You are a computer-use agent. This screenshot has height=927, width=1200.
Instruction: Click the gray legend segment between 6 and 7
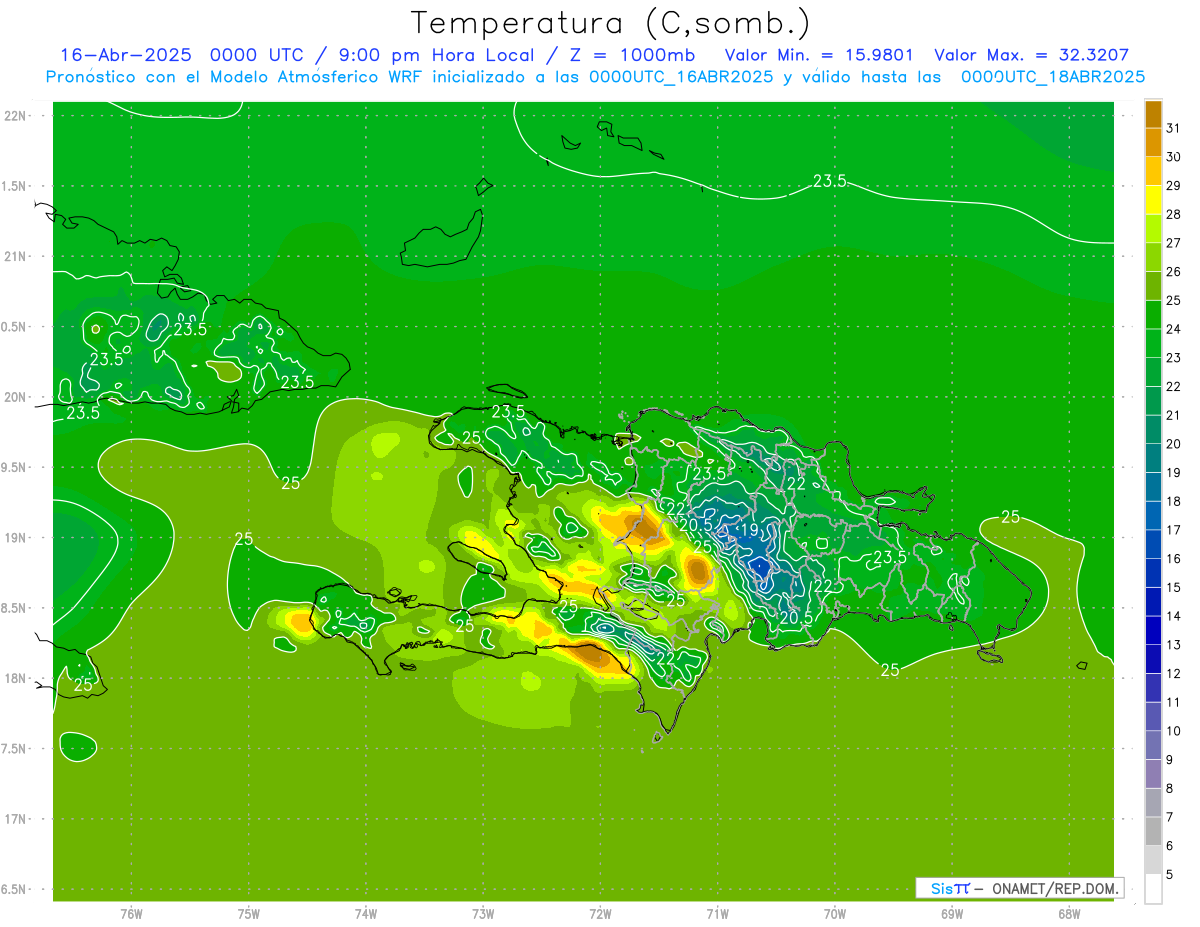tap(1153, 831)
